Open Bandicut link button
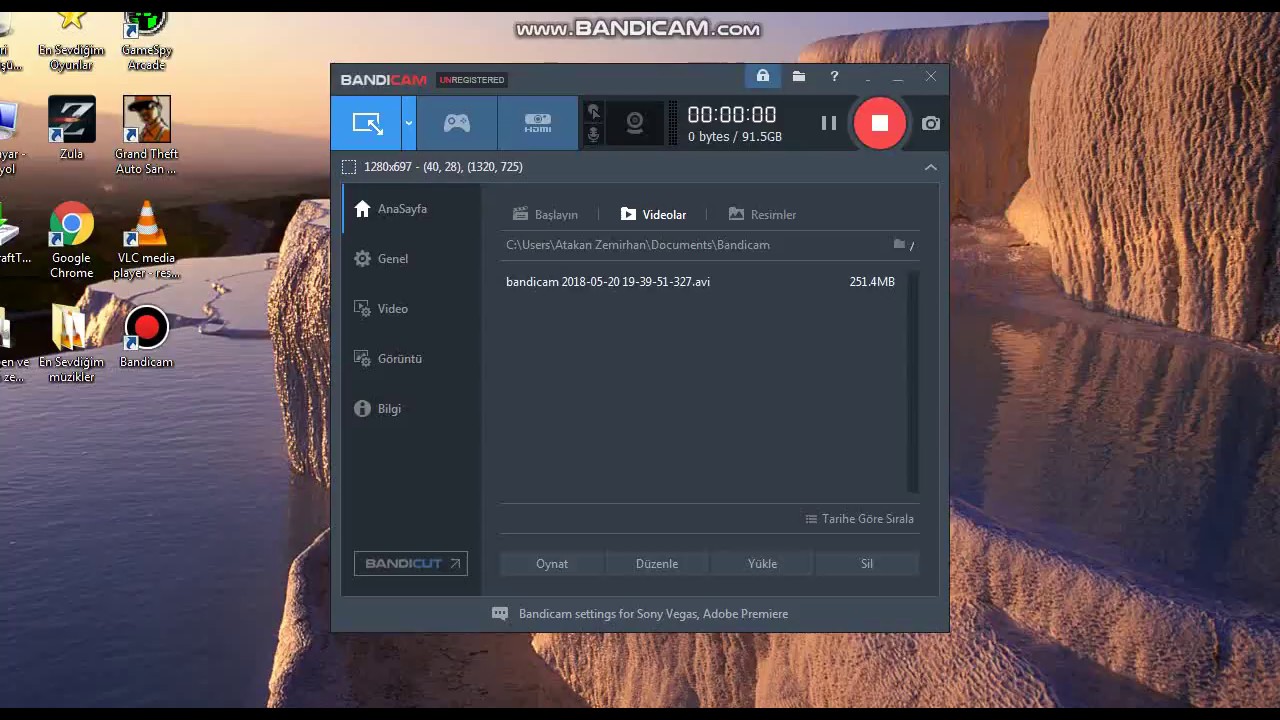The height and width of the screenshot is (720, 1280). point(411,564)
